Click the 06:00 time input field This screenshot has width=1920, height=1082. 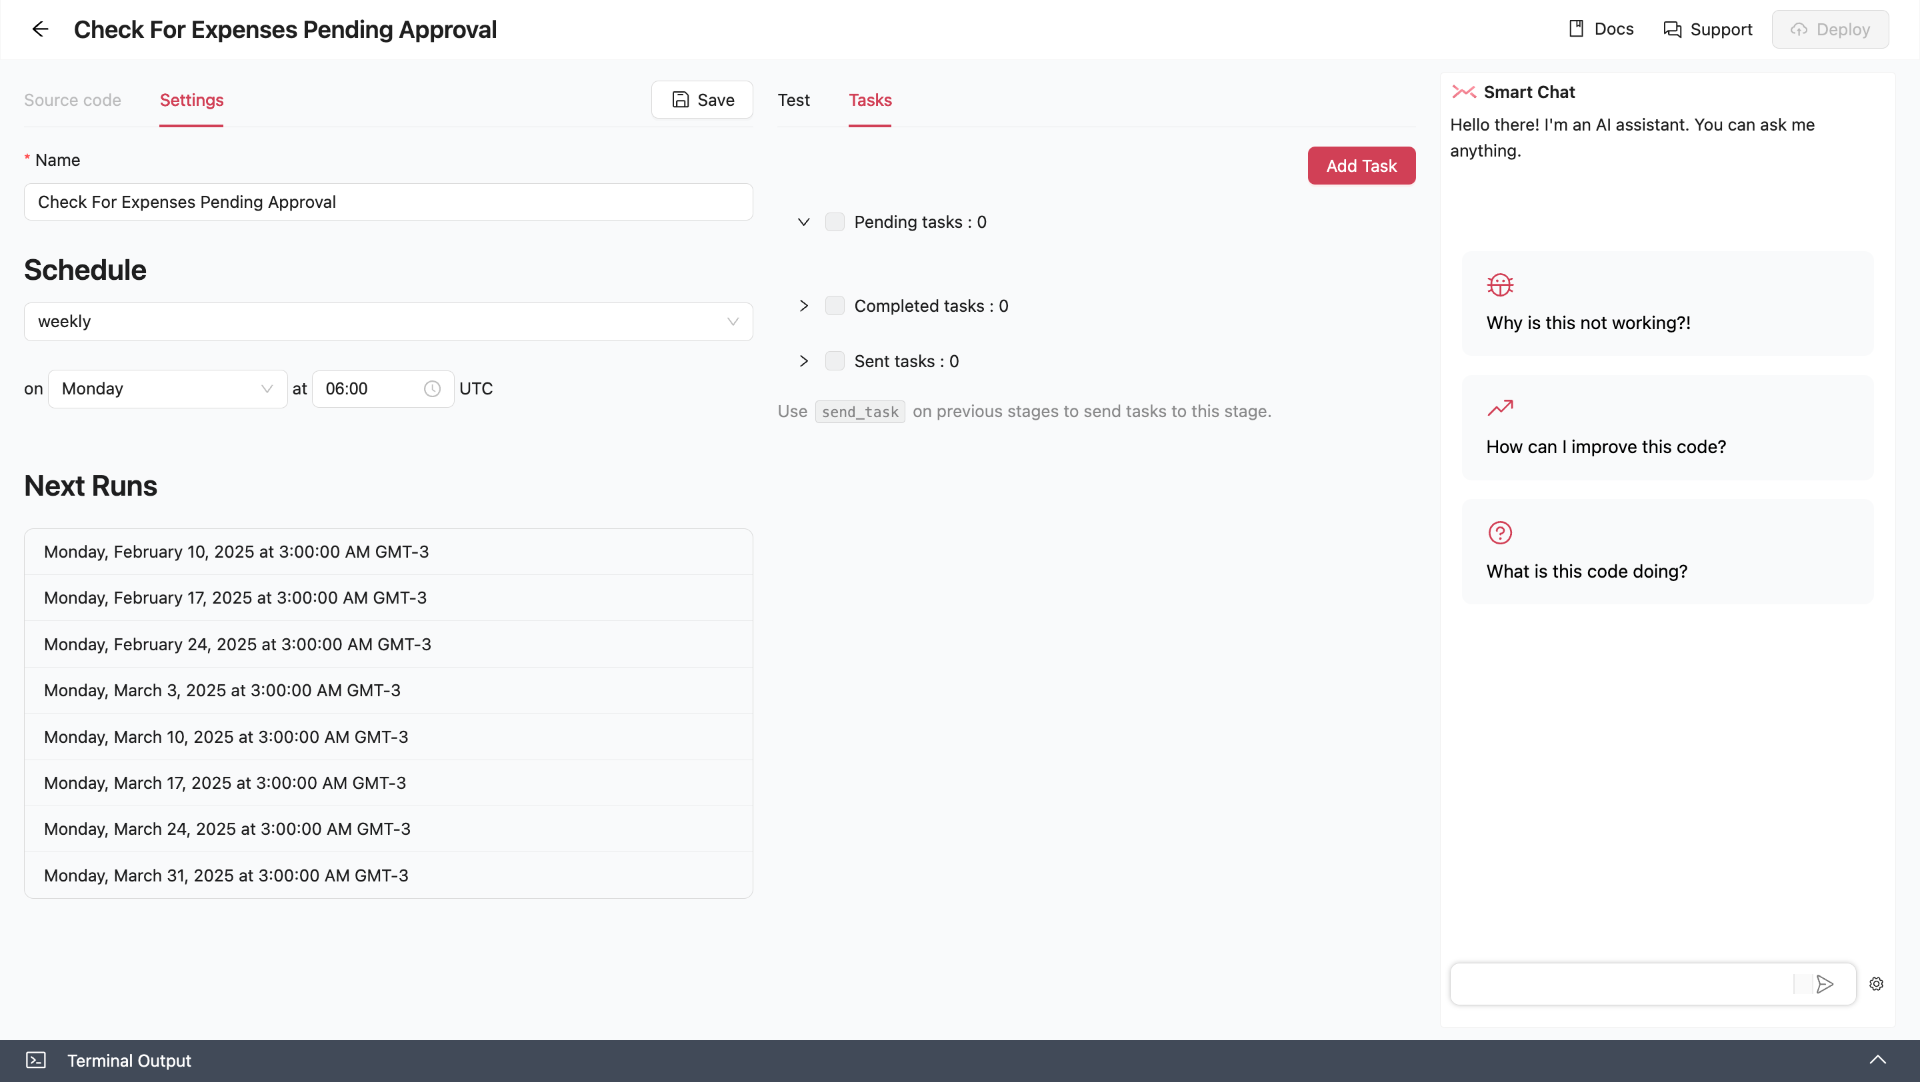point(383,389)
